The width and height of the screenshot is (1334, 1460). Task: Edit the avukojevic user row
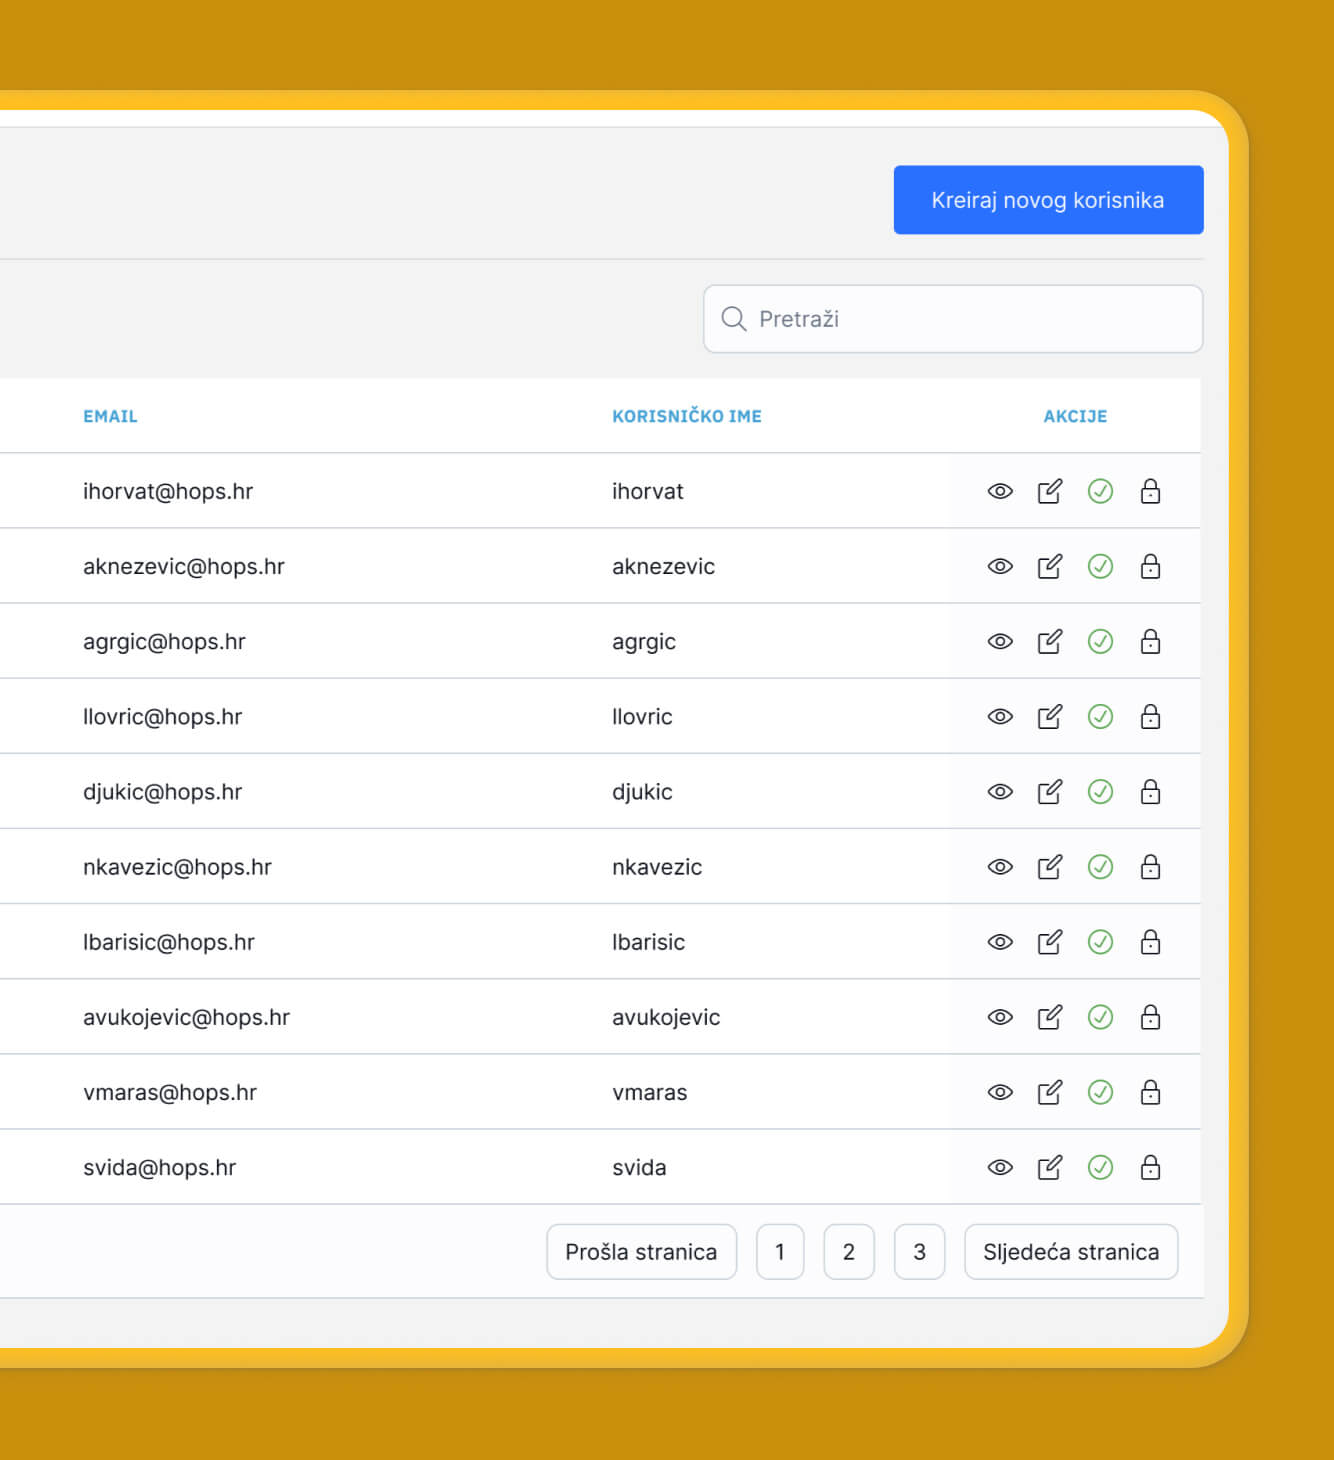click(1050, 1017)
